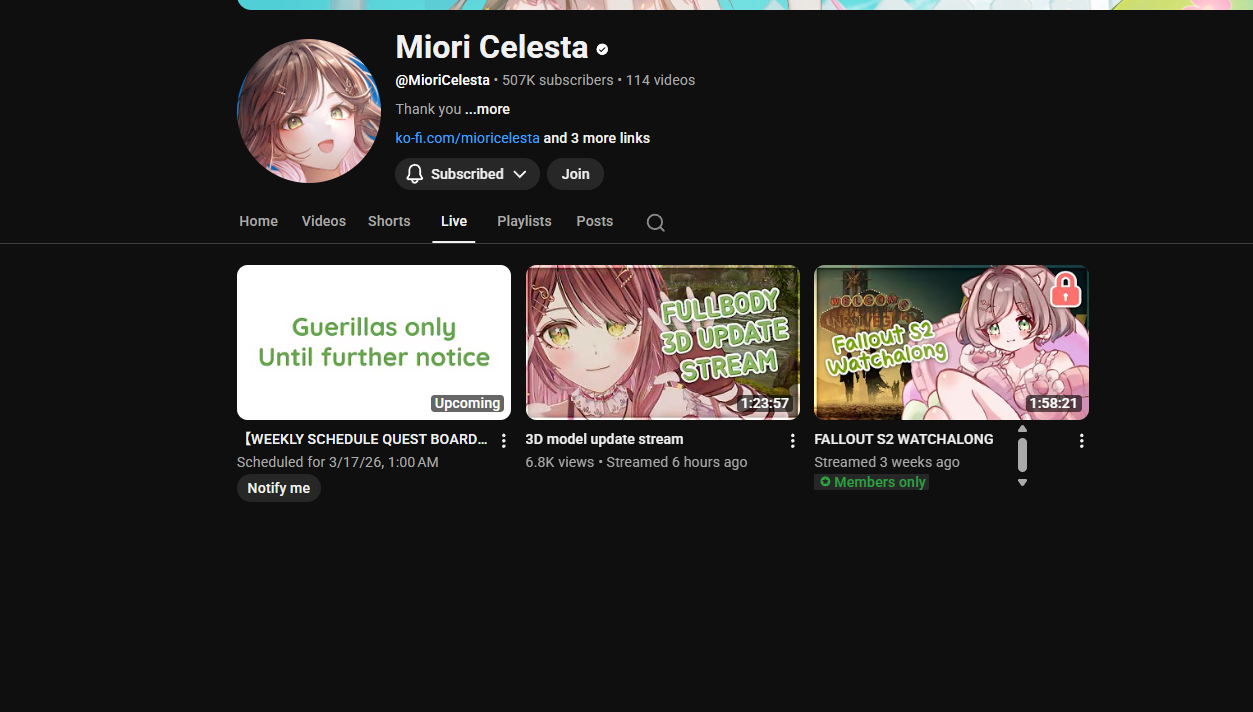Expand the Subscribed notification dropdown chevron

[x=520, y=174]
